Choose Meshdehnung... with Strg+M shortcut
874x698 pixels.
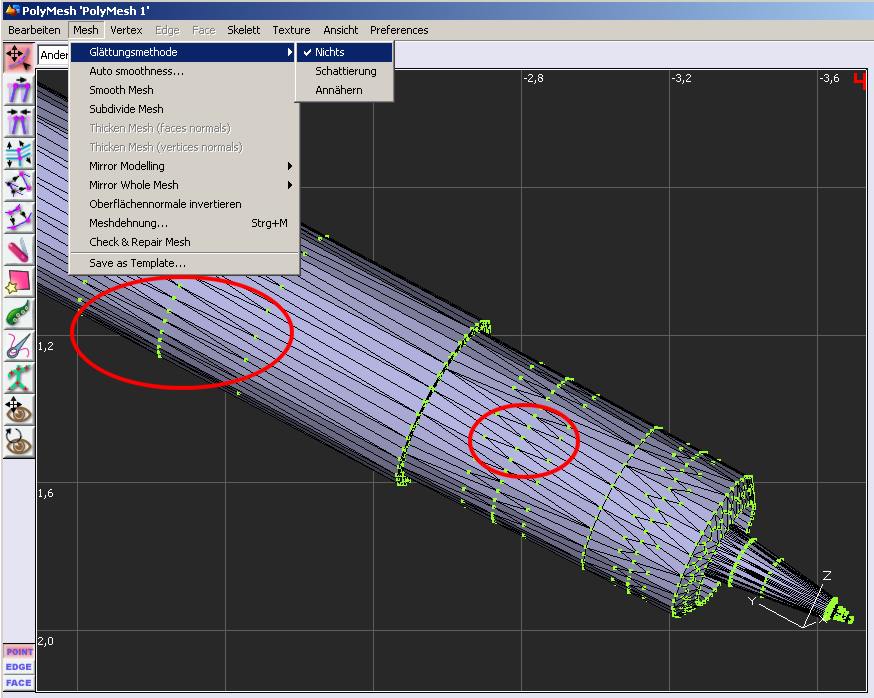click(x=183, y=222)
